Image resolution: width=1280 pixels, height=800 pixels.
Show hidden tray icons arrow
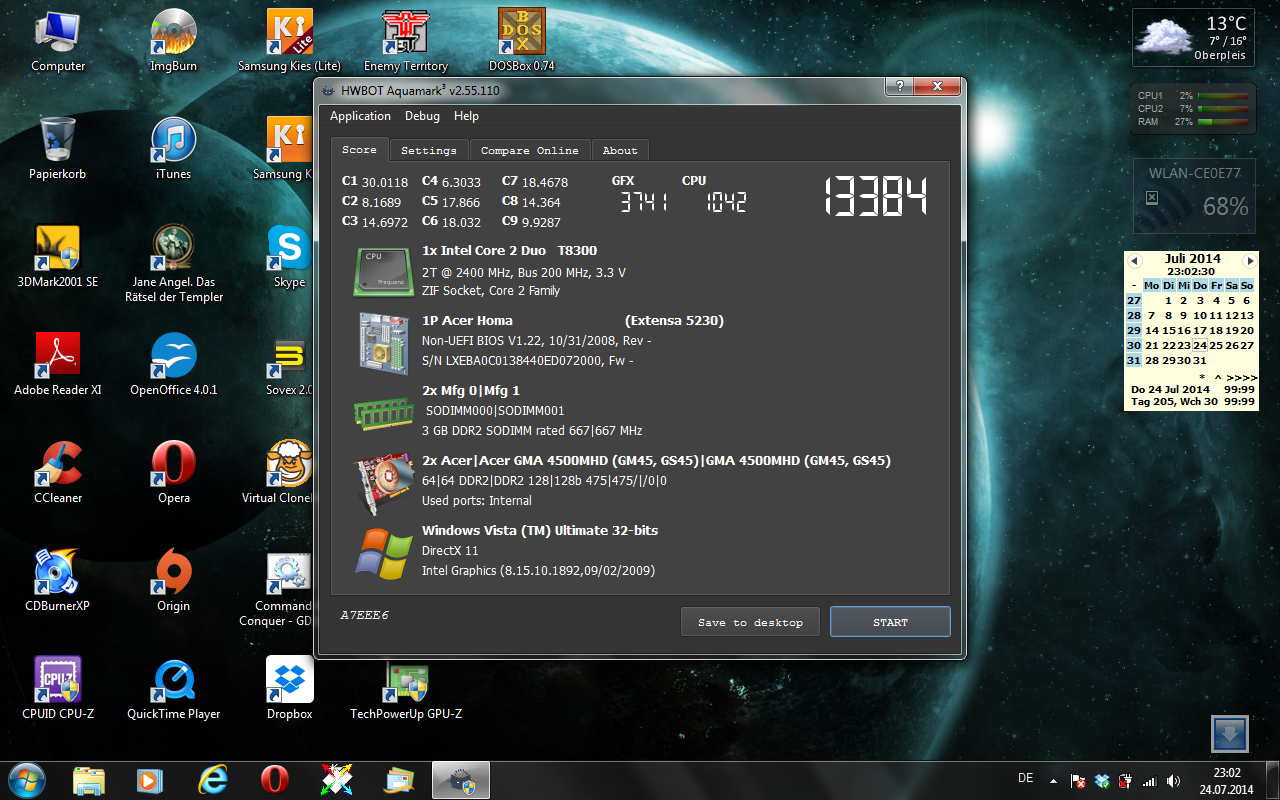pyautogui.click(x=1052, y=780)
